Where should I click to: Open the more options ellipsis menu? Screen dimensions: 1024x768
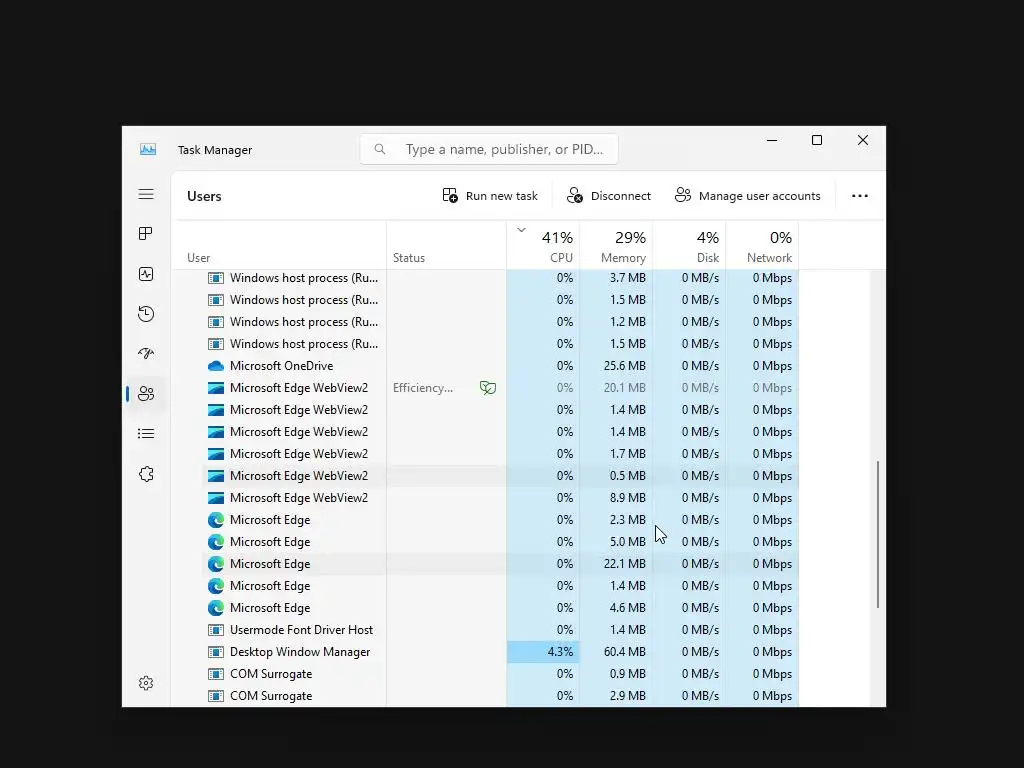[859, 196]
